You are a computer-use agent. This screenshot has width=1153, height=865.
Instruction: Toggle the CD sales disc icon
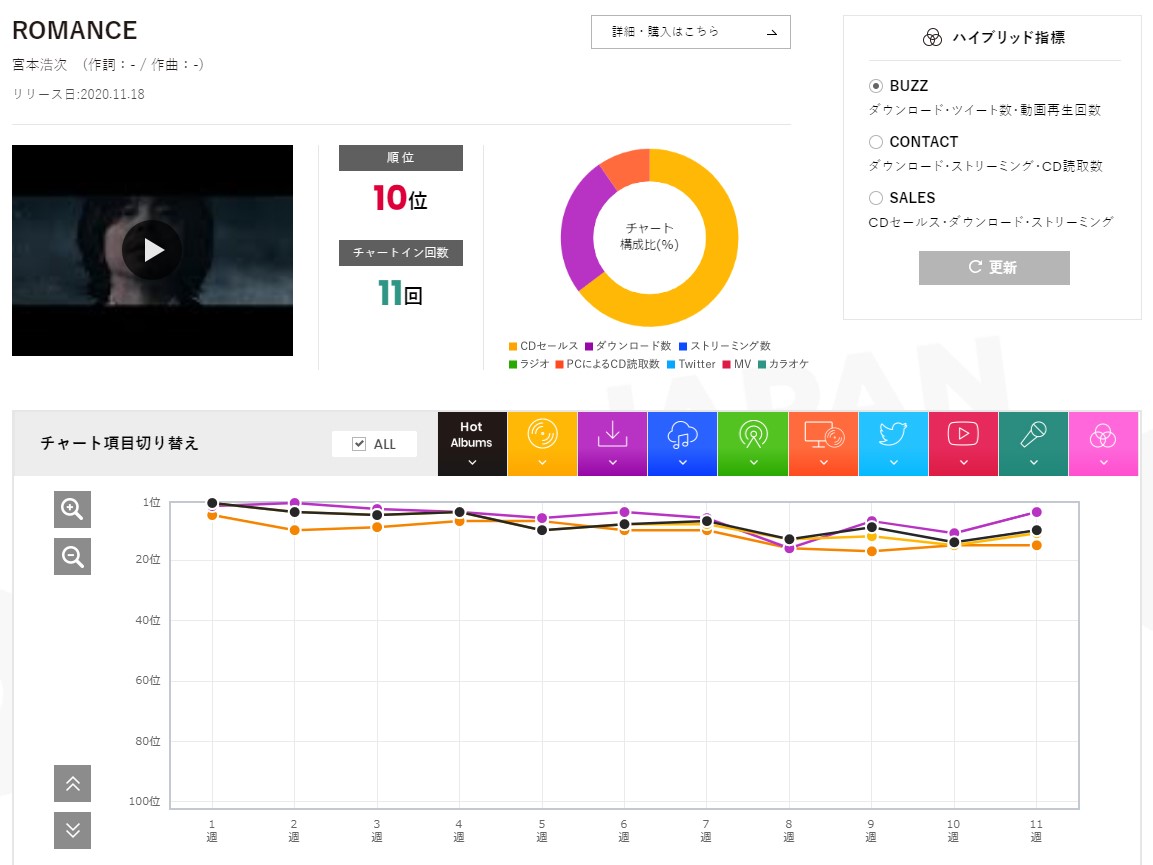coord(542,444)
